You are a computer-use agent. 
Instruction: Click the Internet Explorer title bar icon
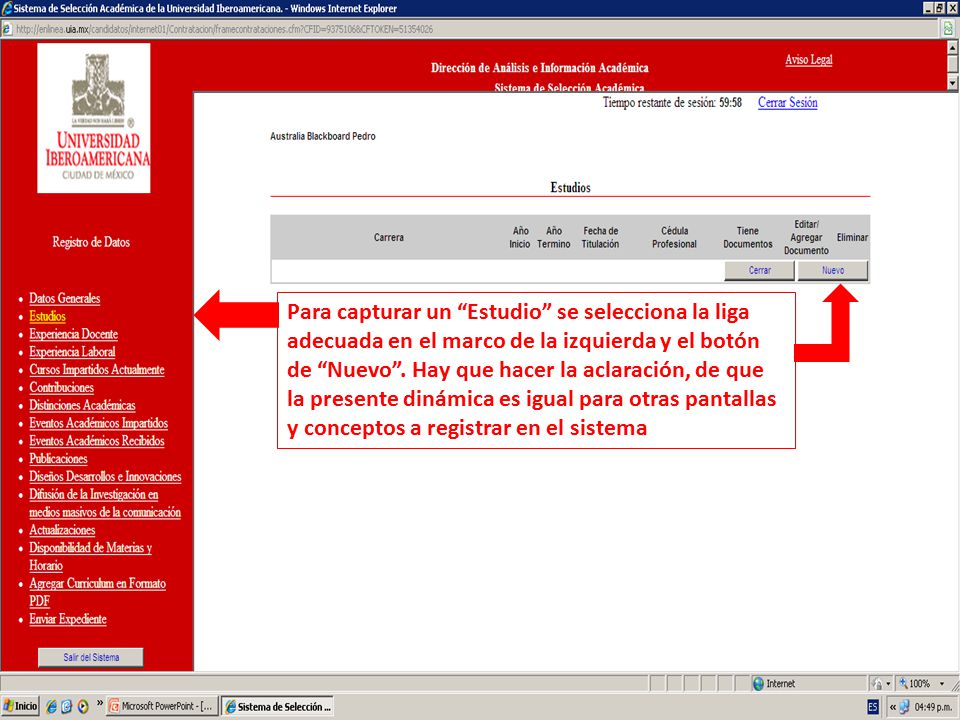click(x=7, y=9)
